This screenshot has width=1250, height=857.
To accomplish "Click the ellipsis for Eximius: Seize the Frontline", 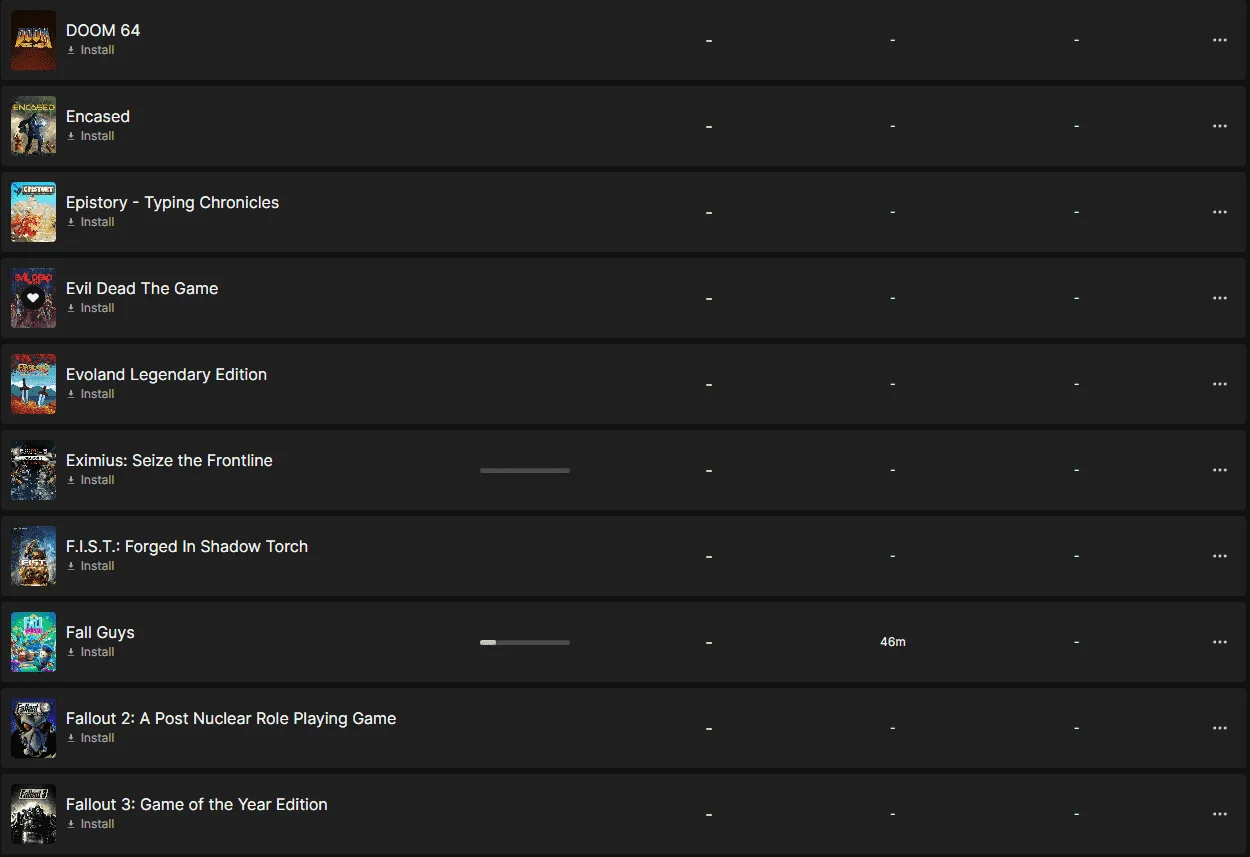I will (1219, 470).
